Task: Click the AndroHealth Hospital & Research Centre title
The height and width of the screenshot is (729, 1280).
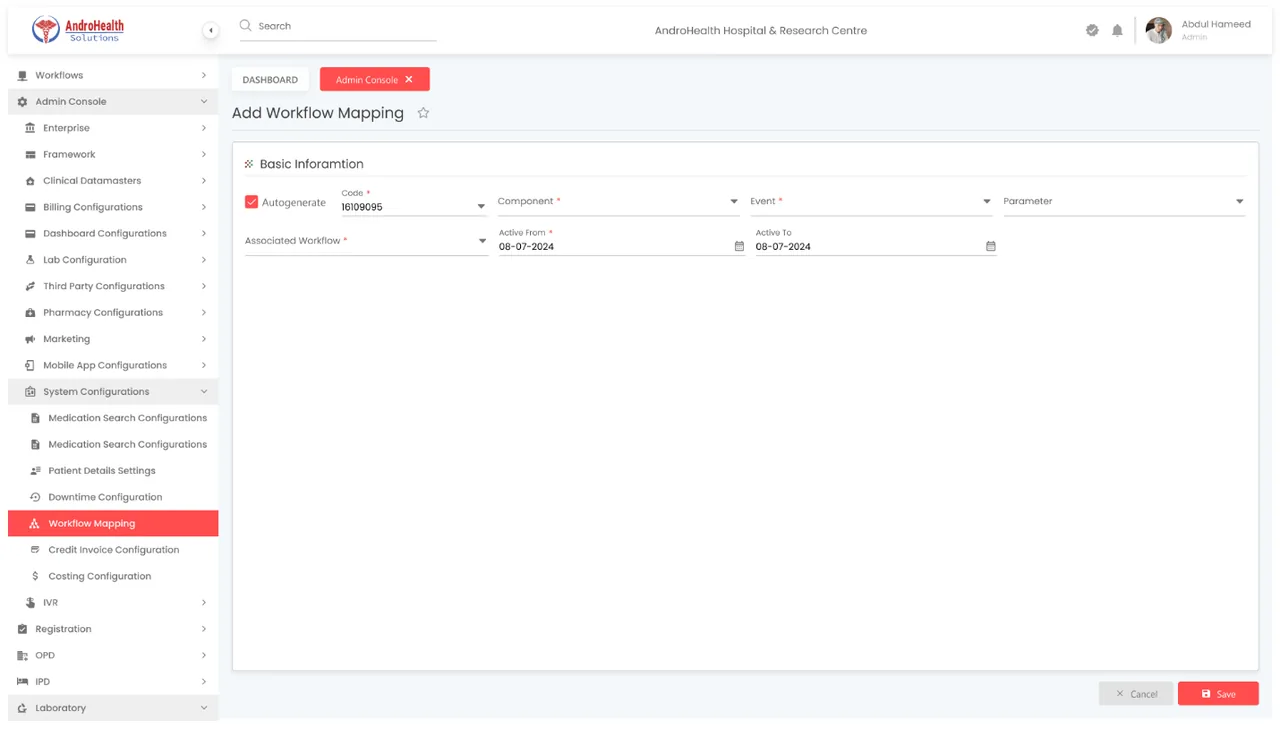Action: coord(761,31)
